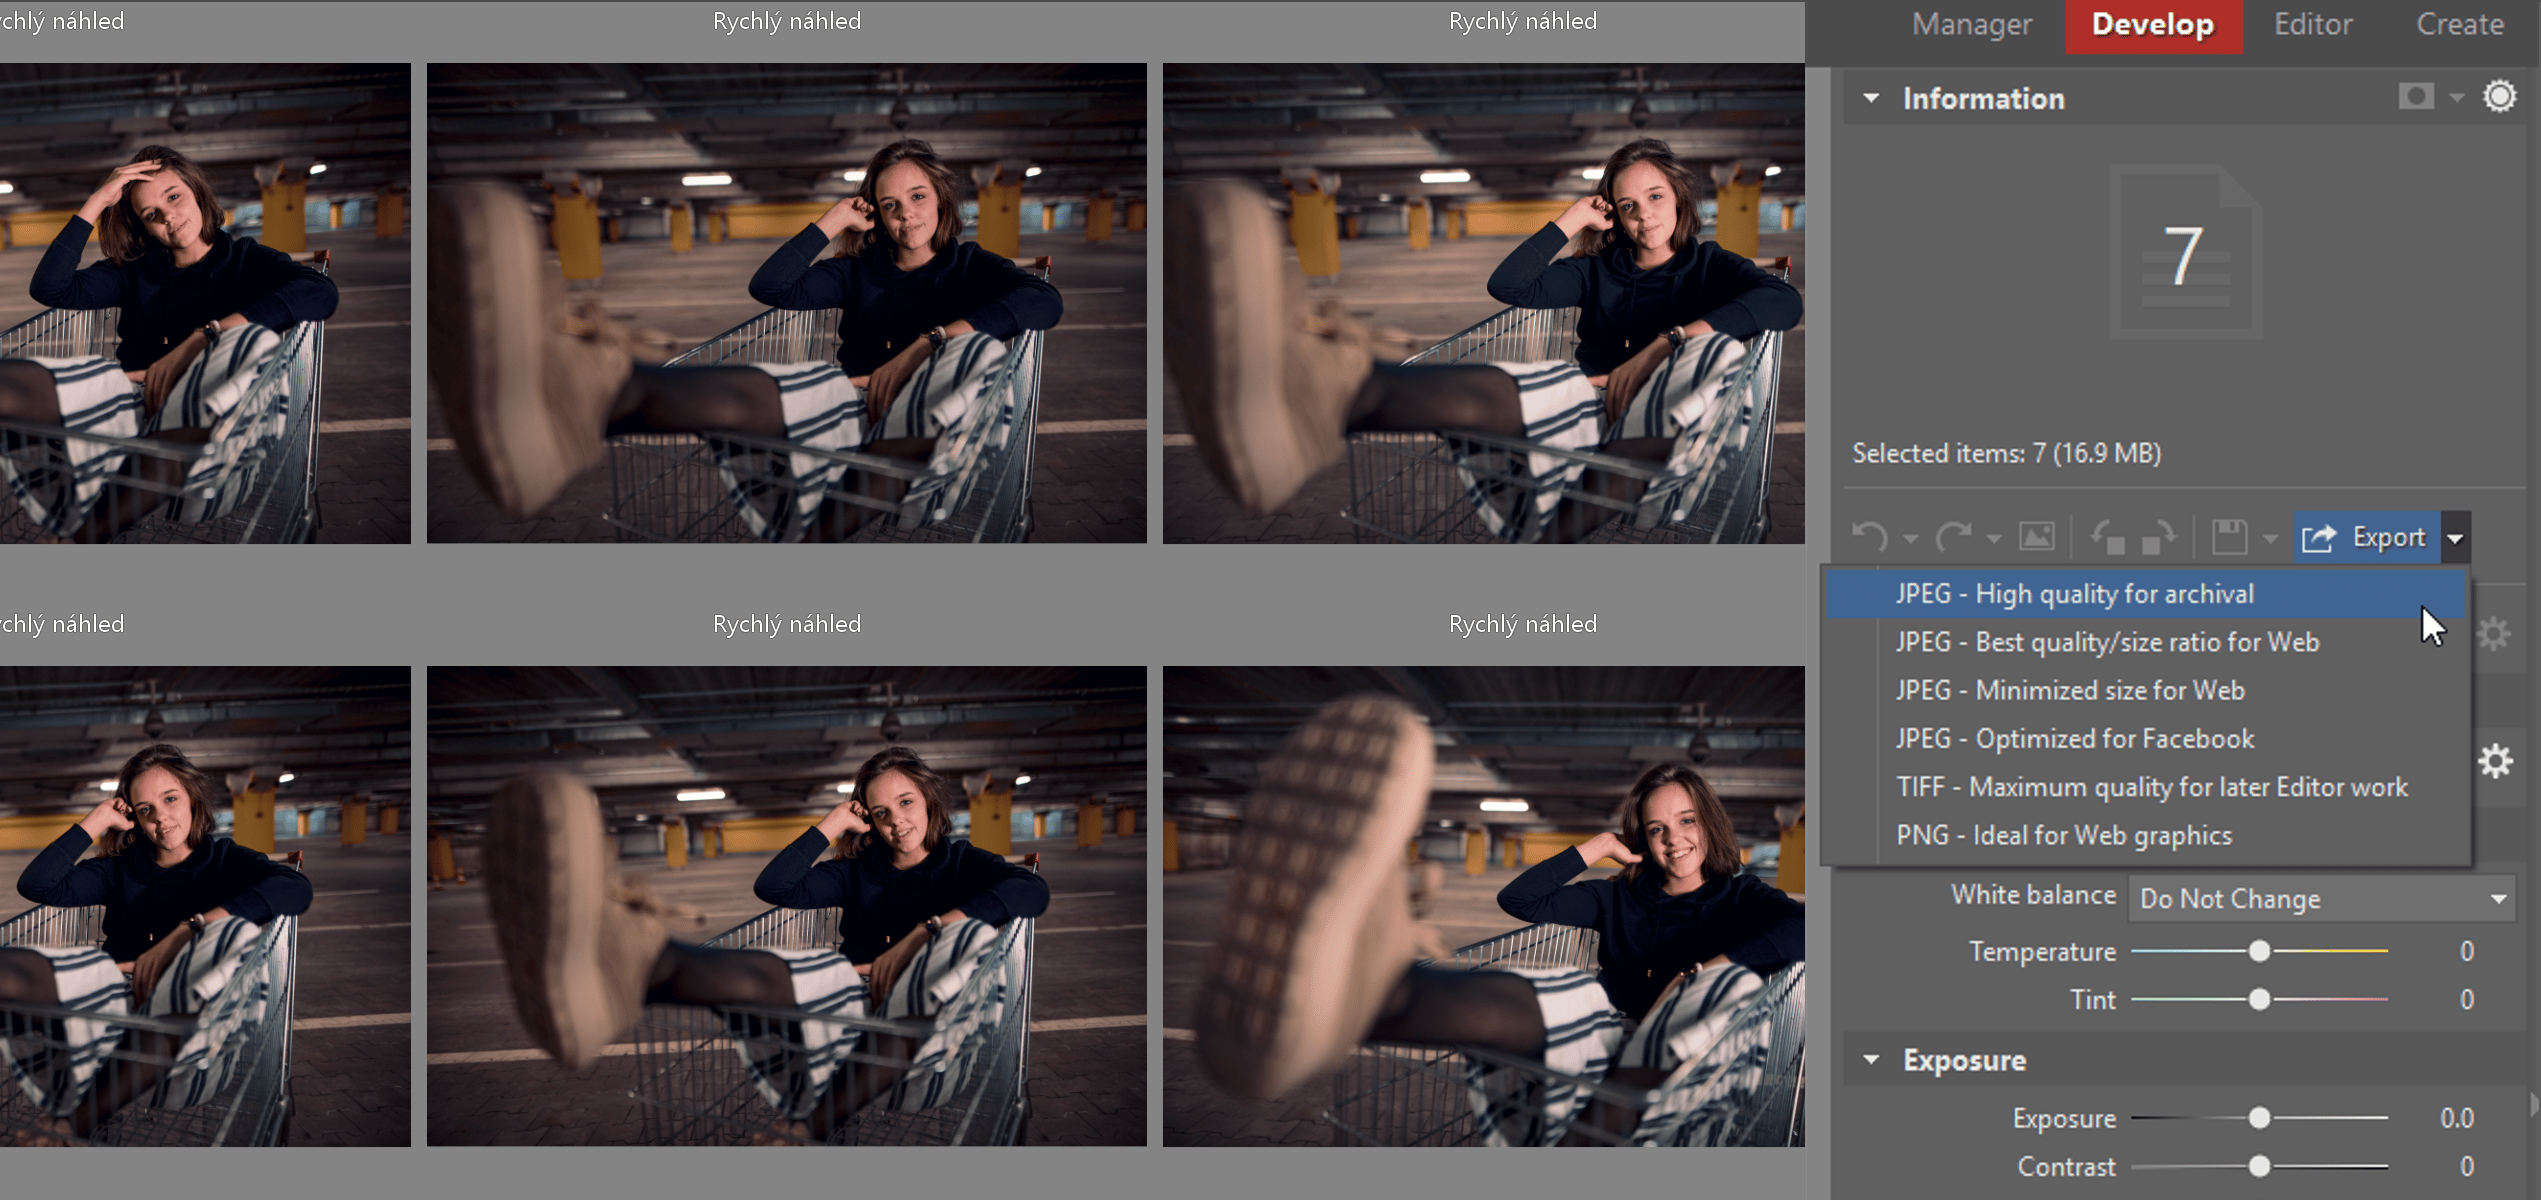Switch to the Editor tab

[x=2313, y=25]
